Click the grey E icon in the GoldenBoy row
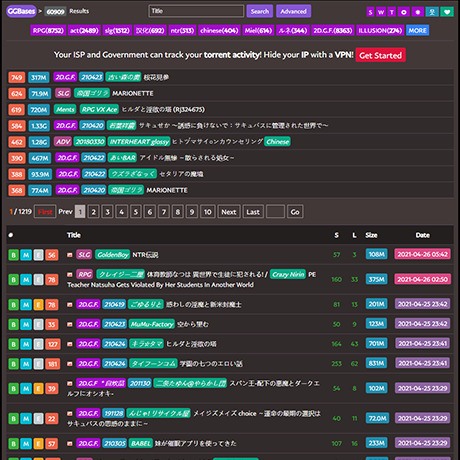This screenshot has width=460, height=460. (x=38, y=255)
